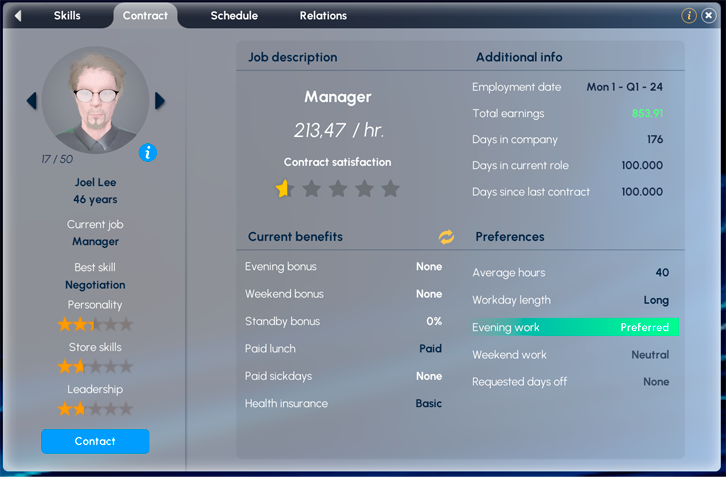Click the Health insurance Basic value
This screenshot has width=726, height=477.
pos(428,404)
